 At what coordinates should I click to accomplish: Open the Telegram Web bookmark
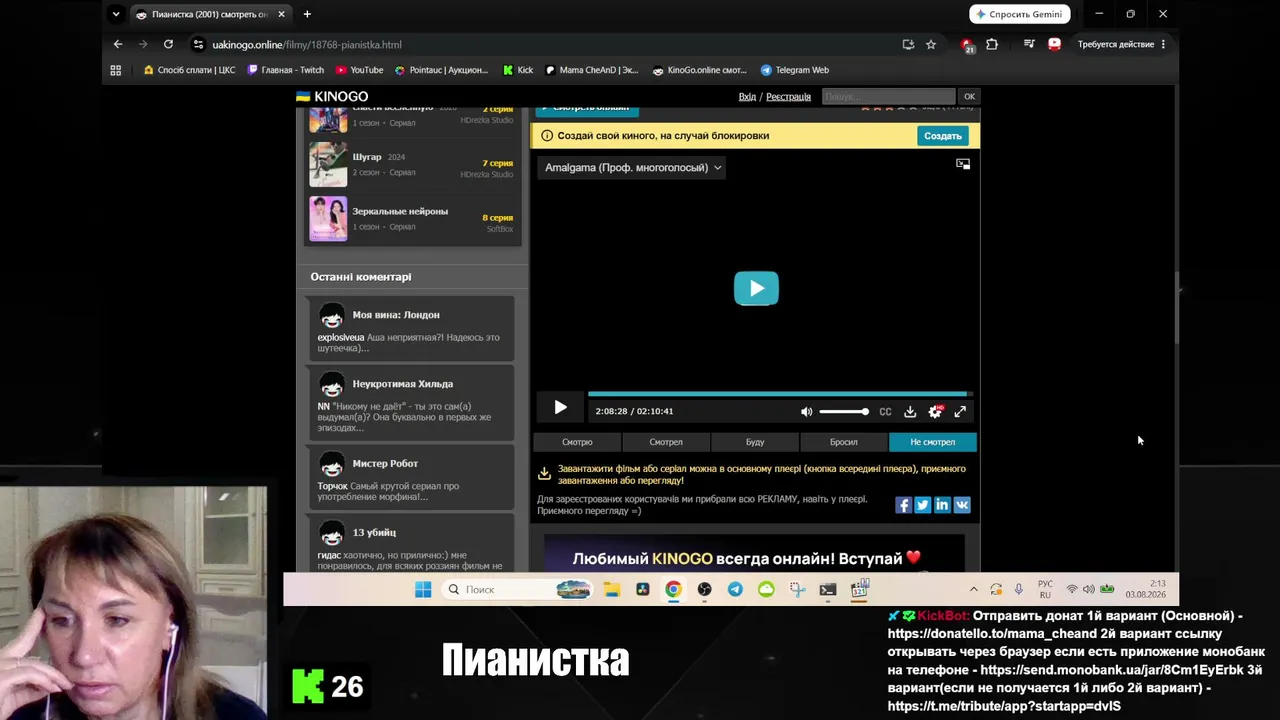coord(795,70)
